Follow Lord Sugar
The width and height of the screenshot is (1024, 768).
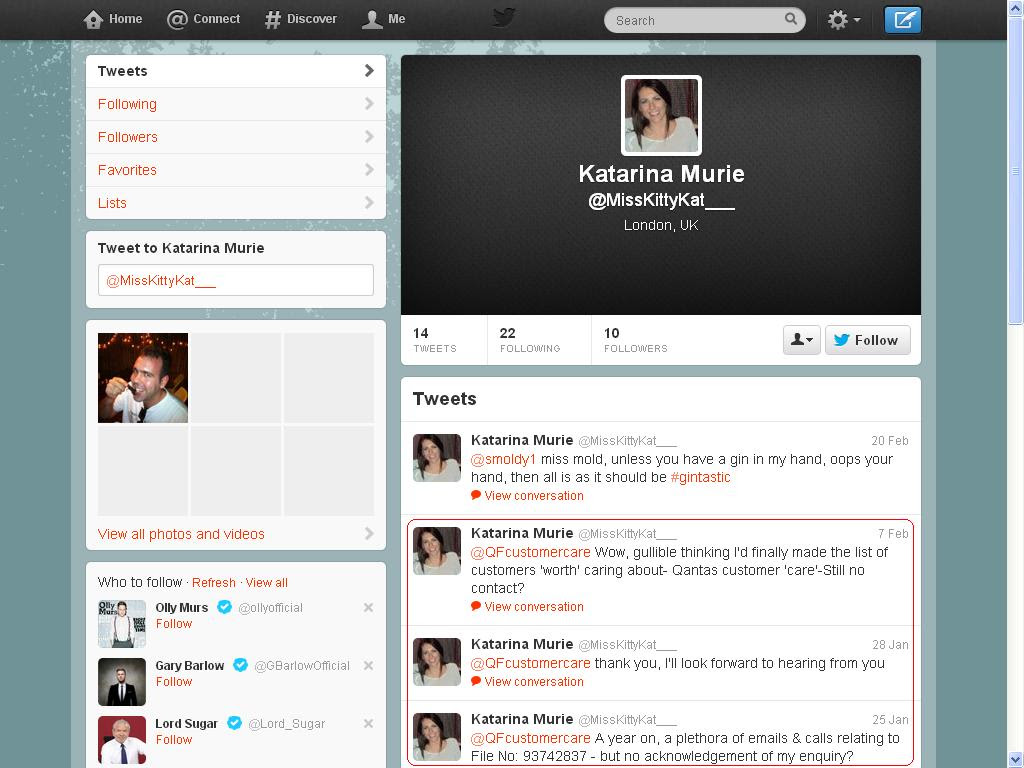pos(174,740)
